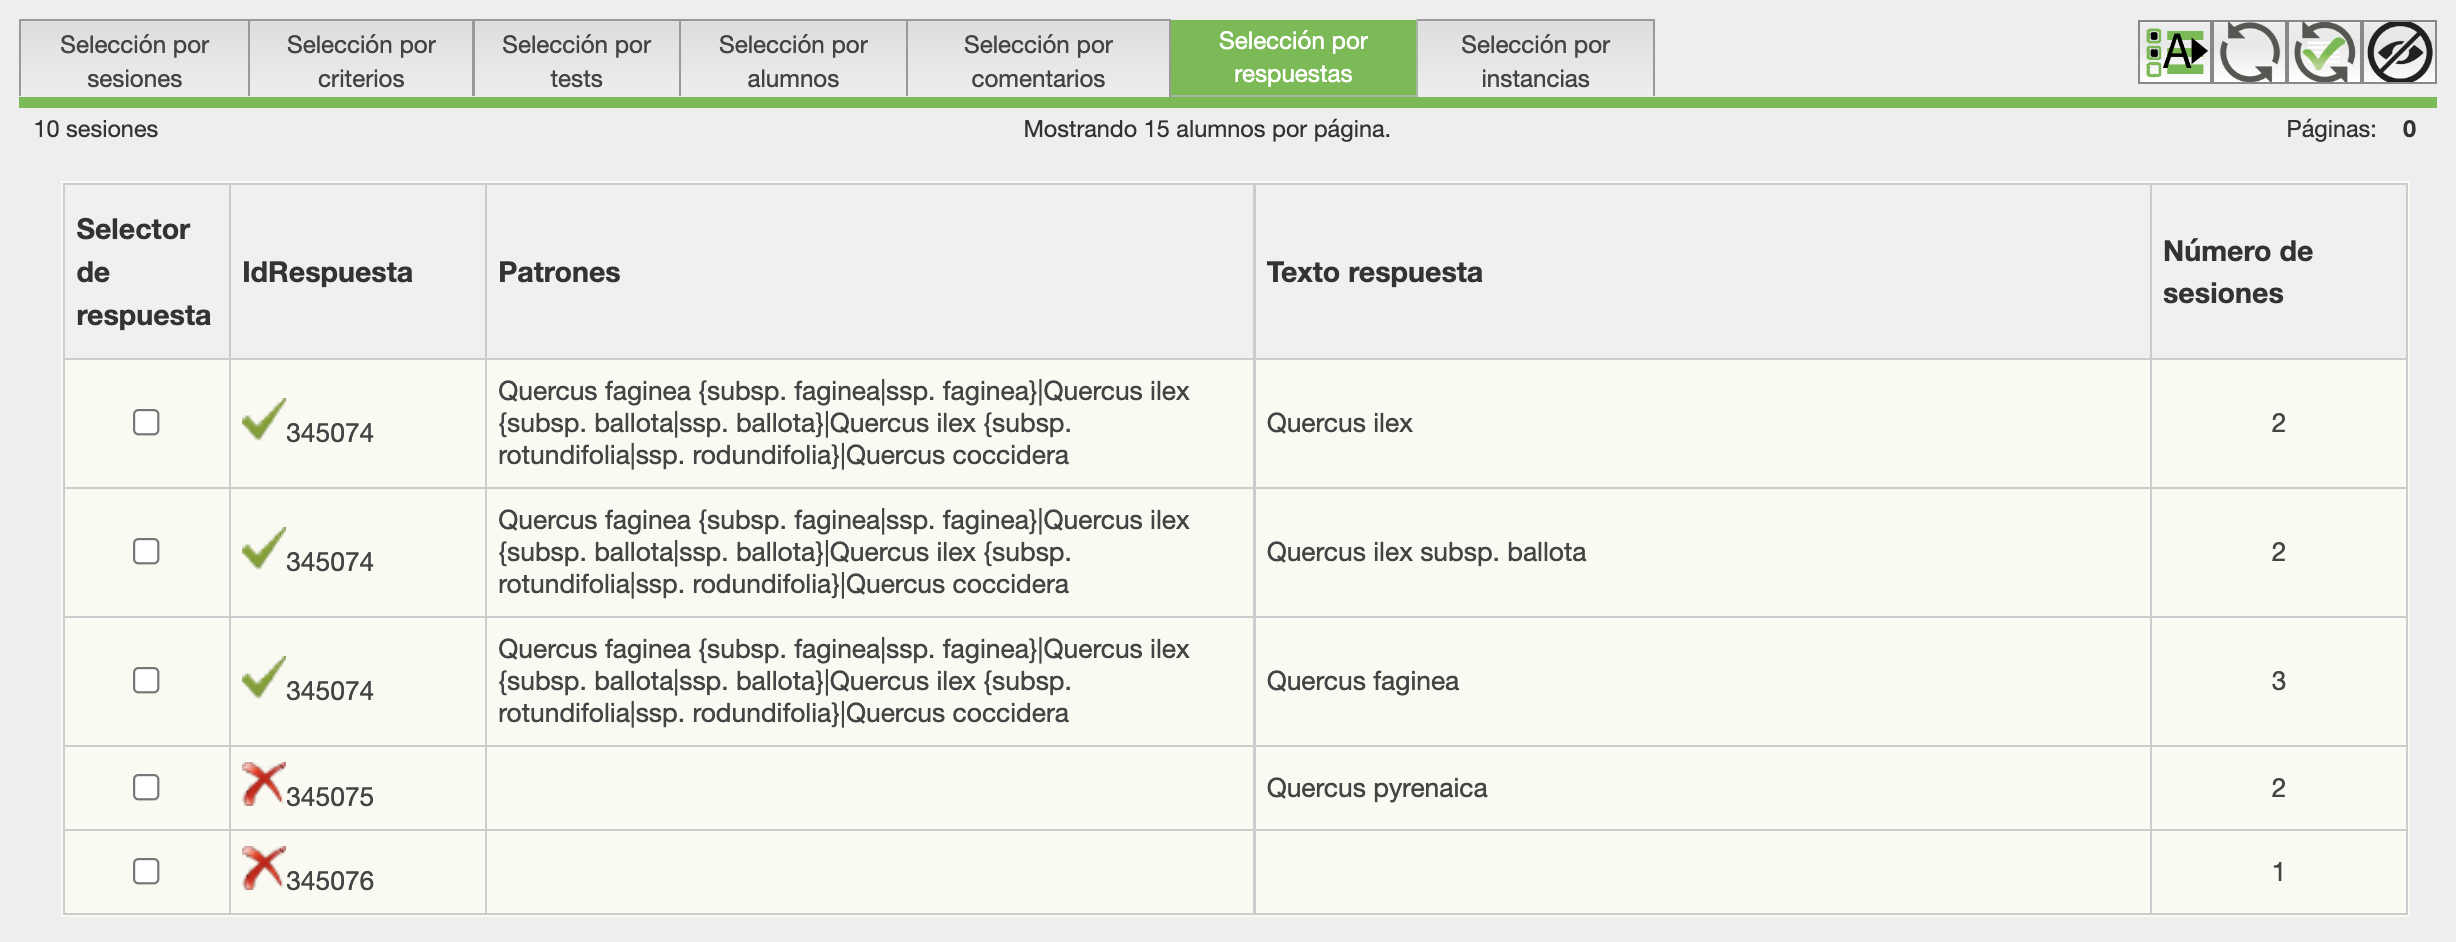Click red X icon next to 345075

click(263, 785)
